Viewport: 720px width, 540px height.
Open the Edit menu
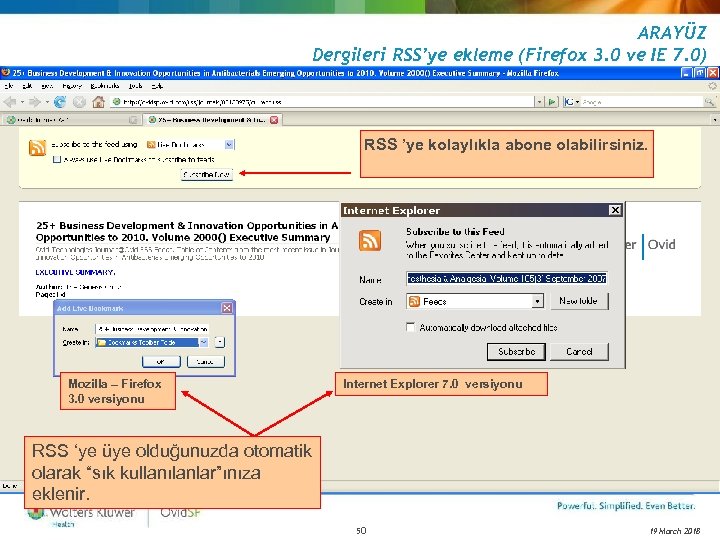click(x=27, y=86)
